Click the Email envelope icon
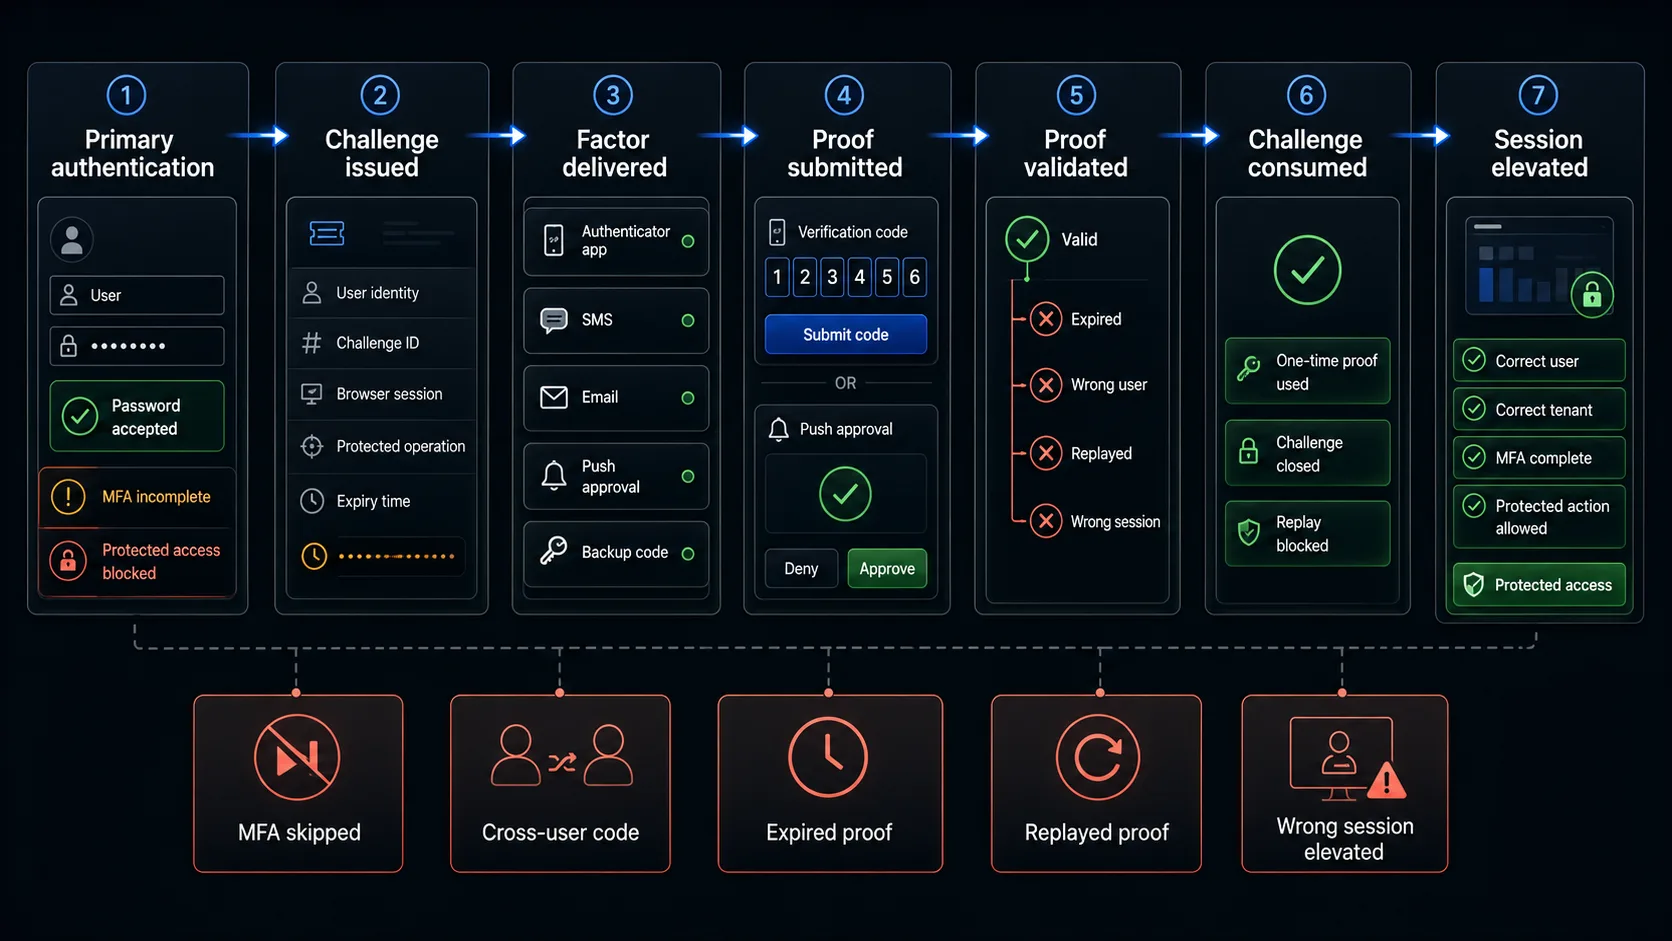 tap(553, 397)
